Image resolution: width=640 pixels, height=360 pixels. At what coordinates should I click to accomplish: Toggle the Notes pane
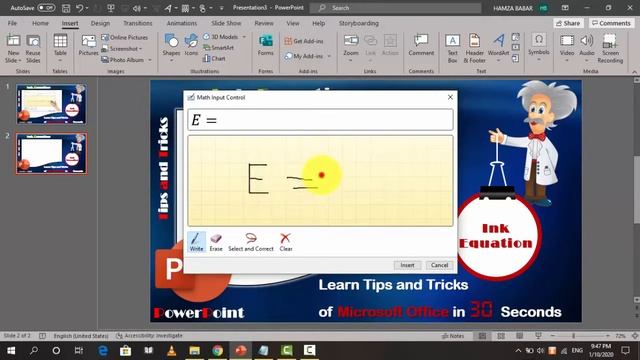coord(453,336)
